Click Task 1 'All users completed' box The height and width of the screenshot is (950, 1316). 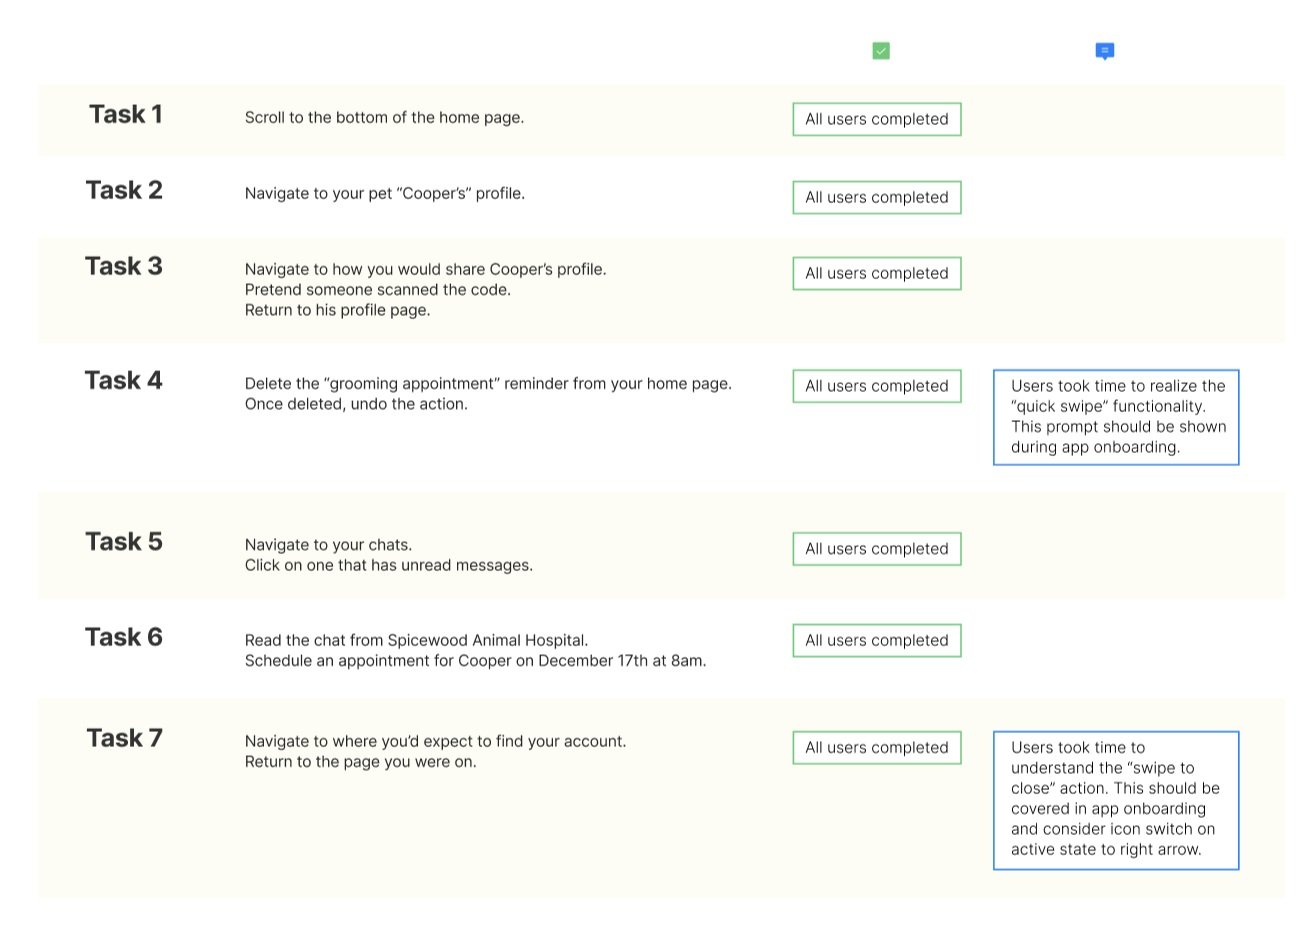point(877,119)
